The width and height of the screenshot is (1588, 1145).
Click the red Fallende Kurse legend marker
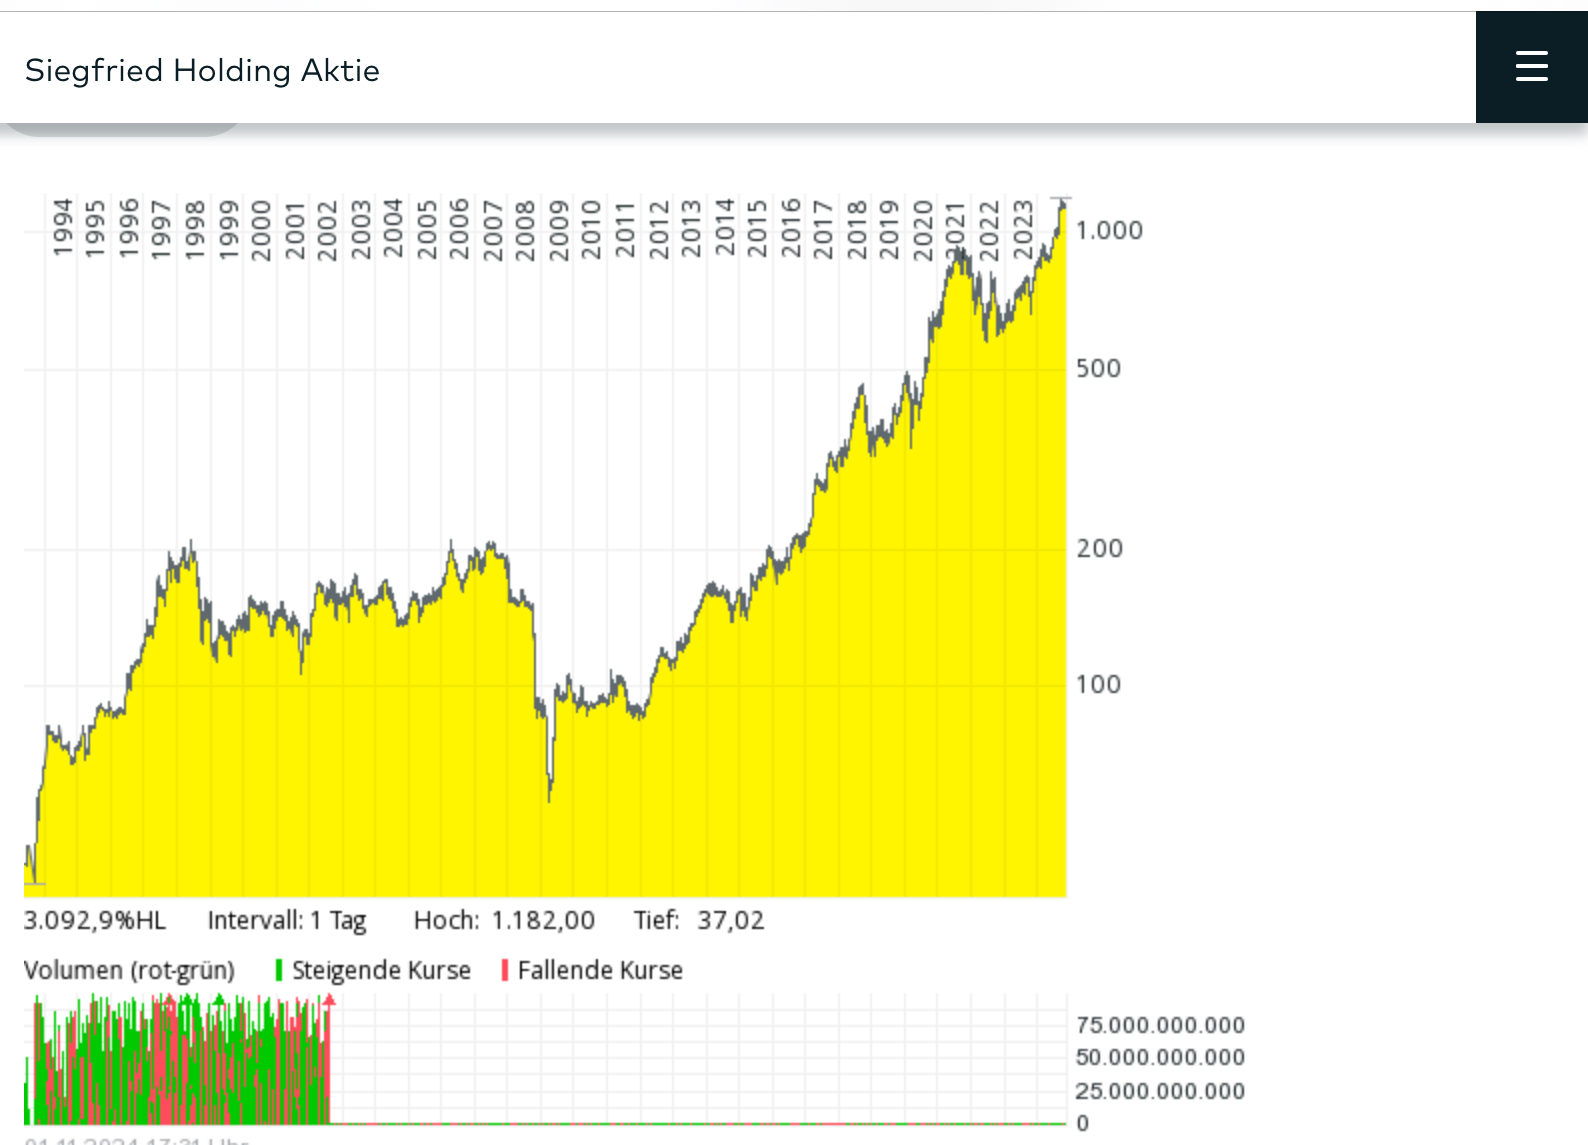[505, 971]
